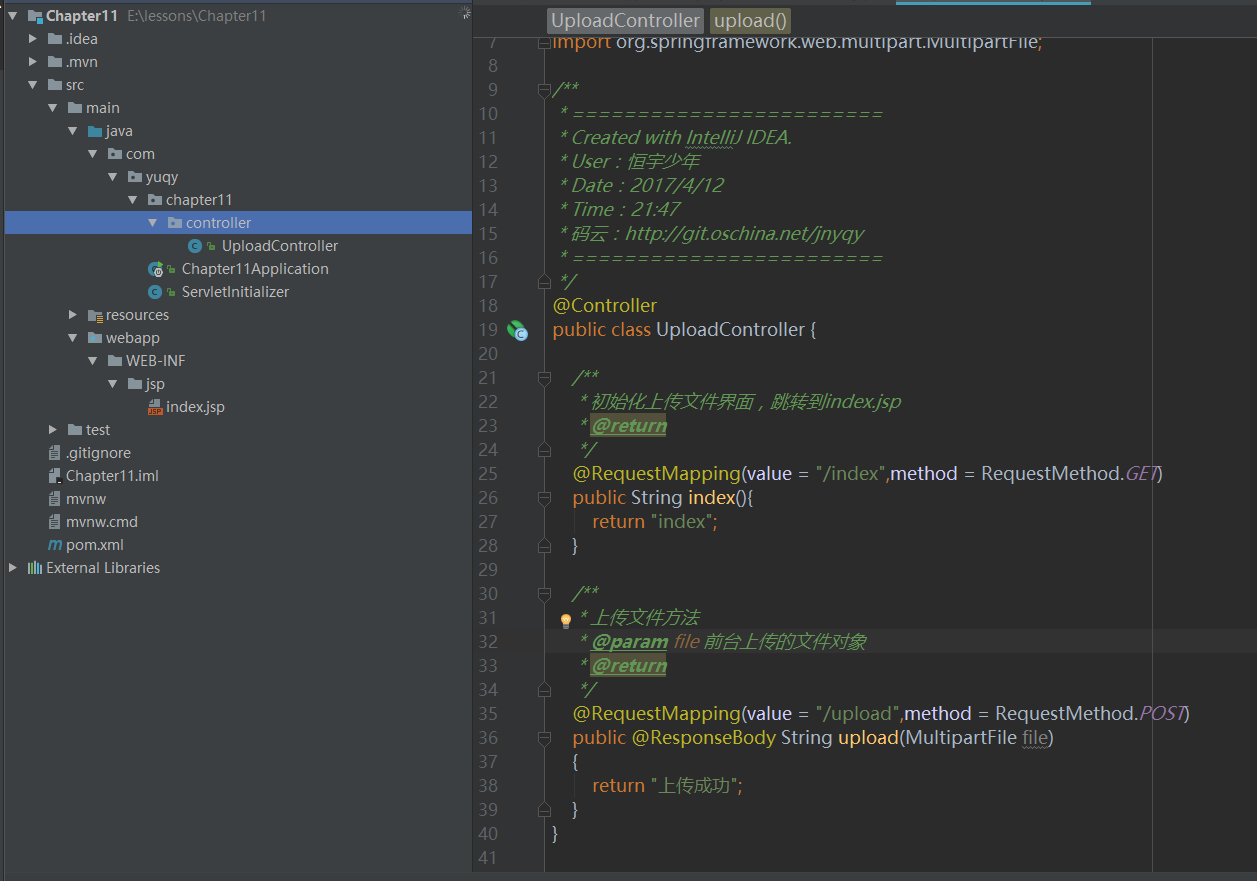Fold the index() method on line 26

point(544,498)
